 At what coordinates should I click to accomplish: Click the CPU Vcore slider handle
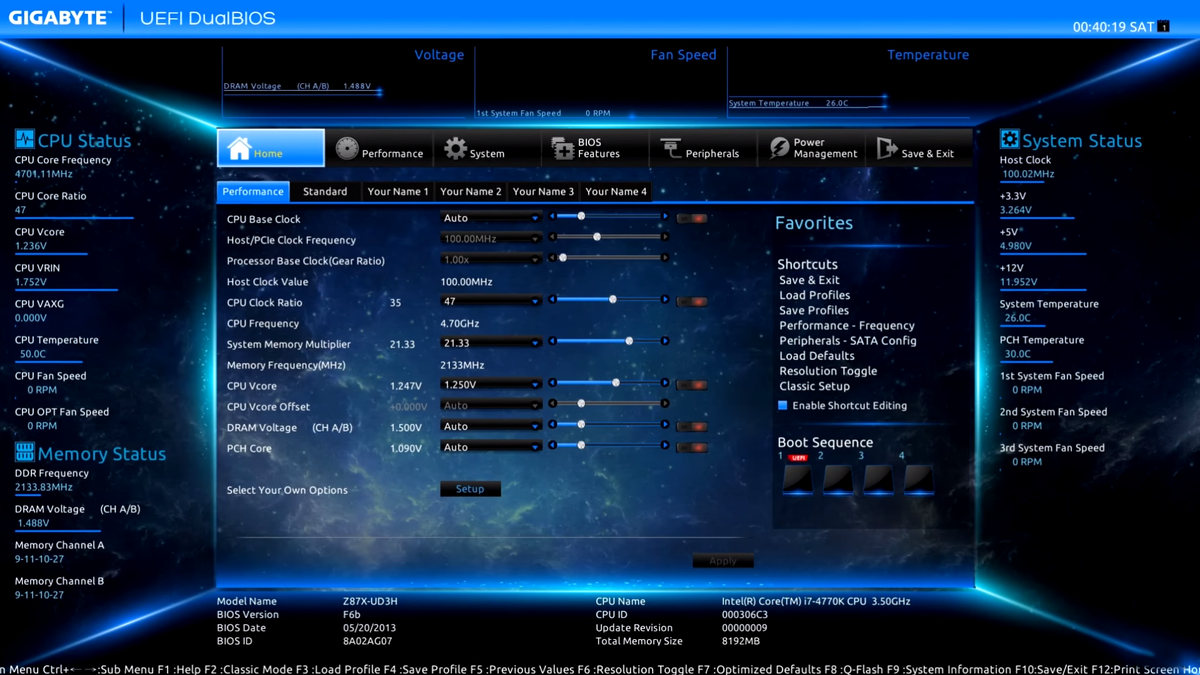[616, 383]
